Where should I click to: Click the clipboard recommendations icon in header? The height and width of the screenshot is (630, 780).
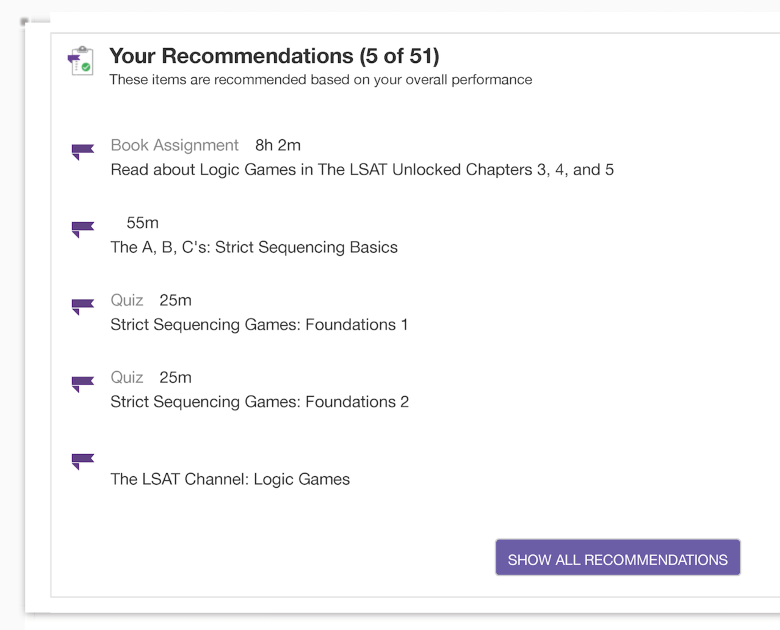click(x=80, y=61)
